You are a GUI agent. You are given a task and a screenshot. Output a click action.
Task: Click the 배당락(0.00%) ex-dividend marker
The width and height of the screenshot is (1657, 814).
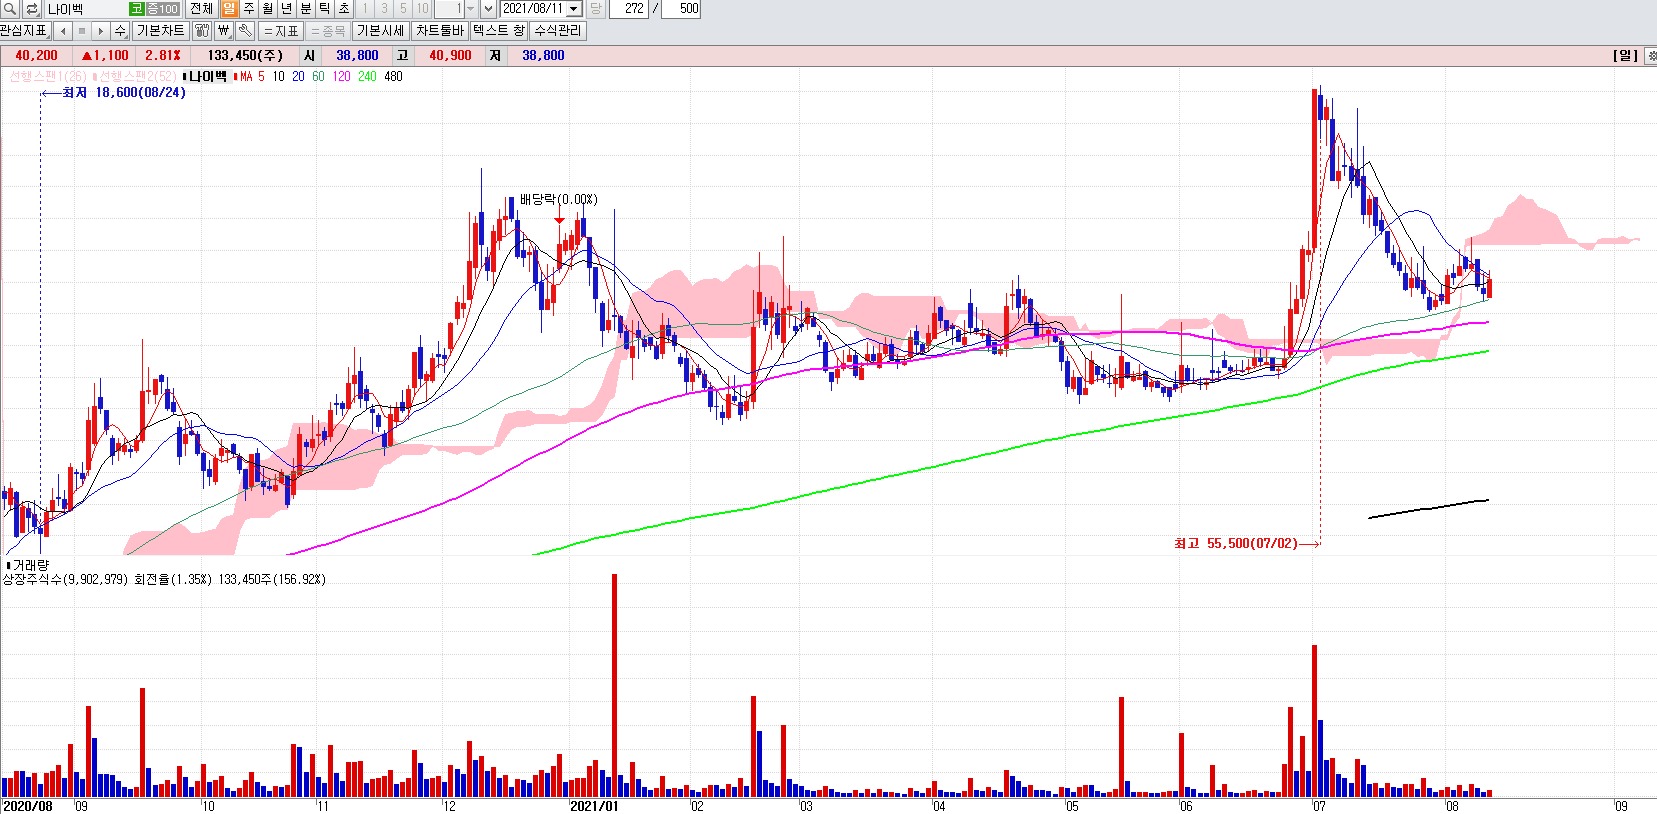[x=558, y=199]
